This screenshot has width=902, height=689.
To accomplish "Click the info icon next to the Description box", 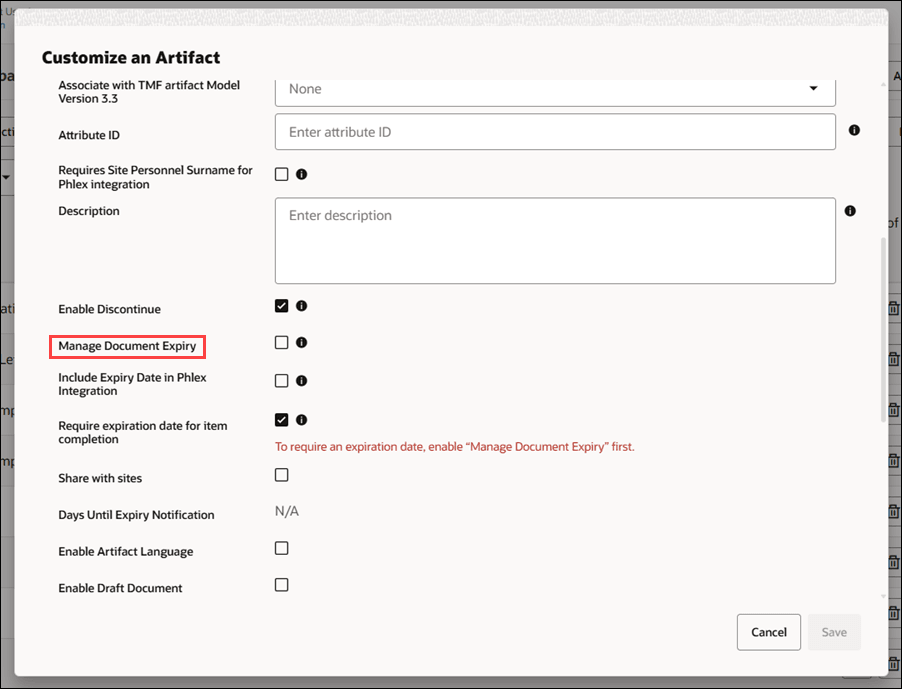I will point(849,210).
